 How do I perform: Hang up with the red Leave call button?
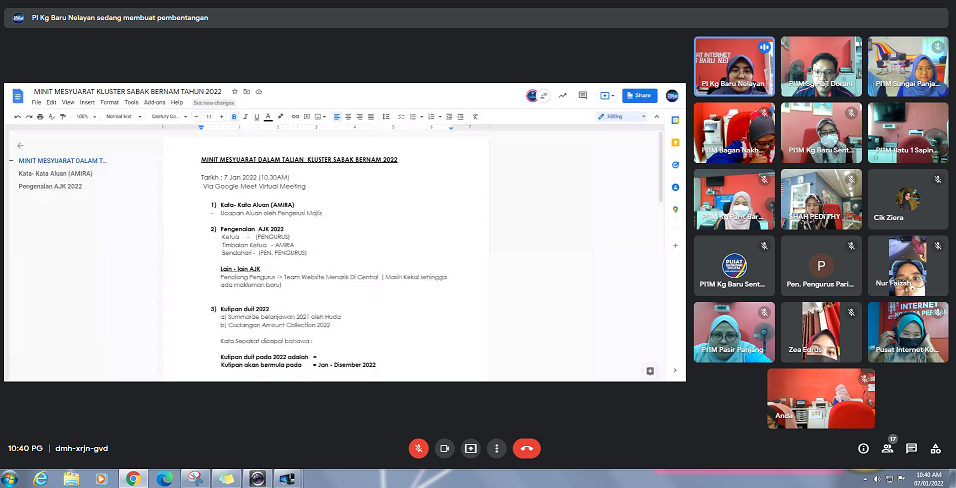[x=527, y=448]
